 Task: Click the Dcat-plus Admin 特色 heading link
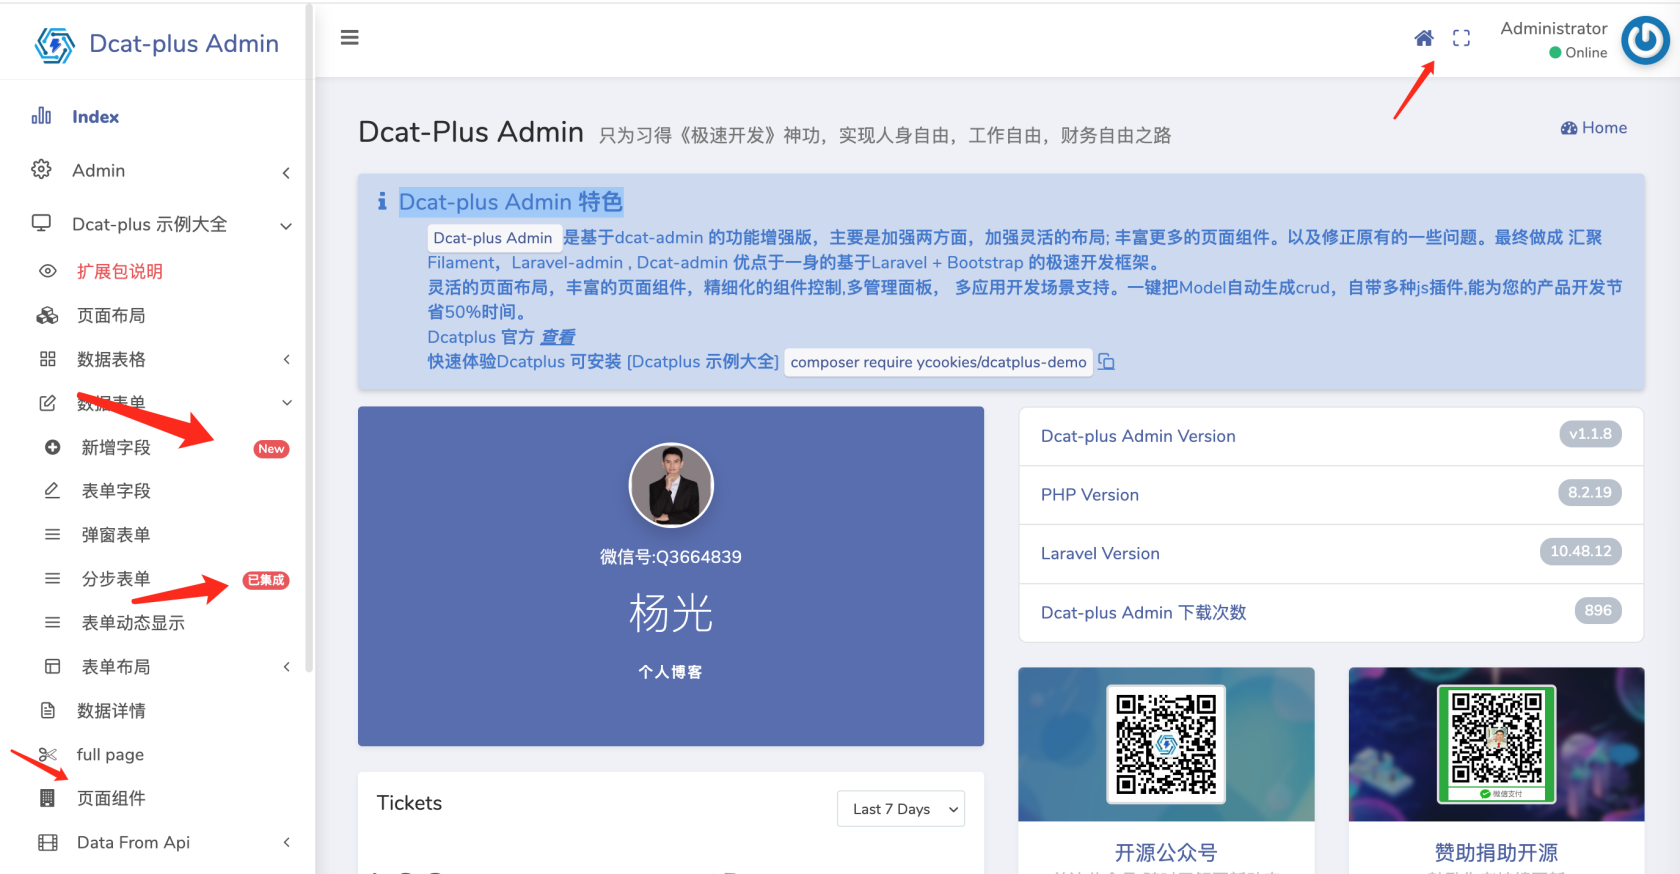[511, 202]
